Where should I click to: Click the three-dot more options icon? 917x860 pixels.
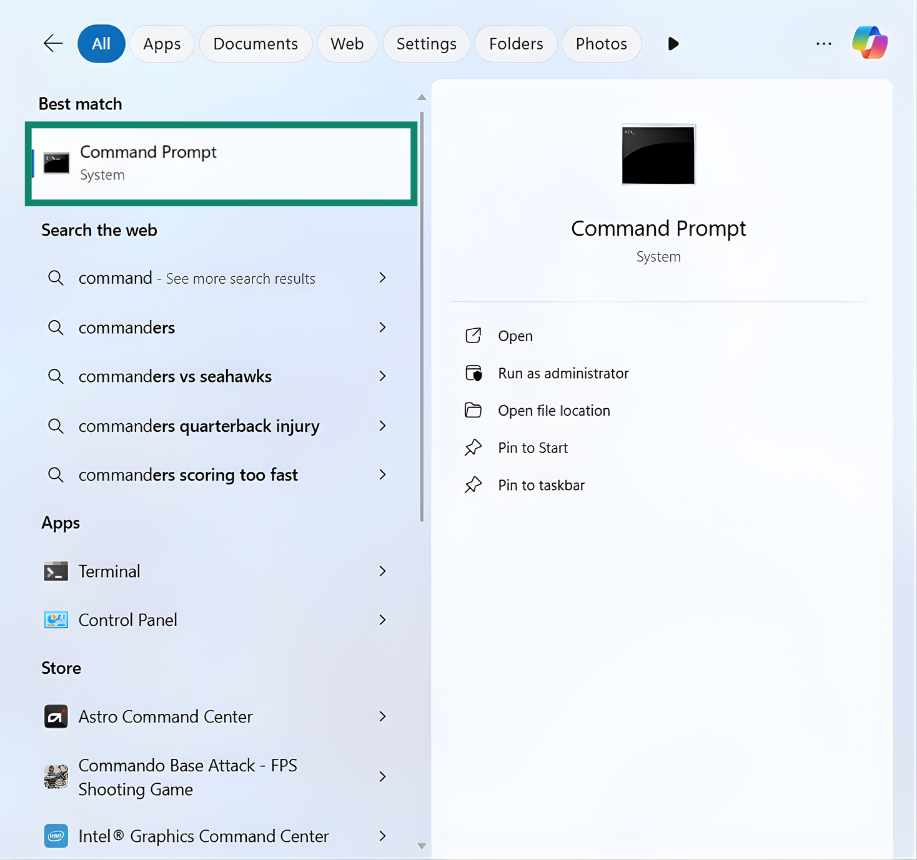[x=824, y=44]
